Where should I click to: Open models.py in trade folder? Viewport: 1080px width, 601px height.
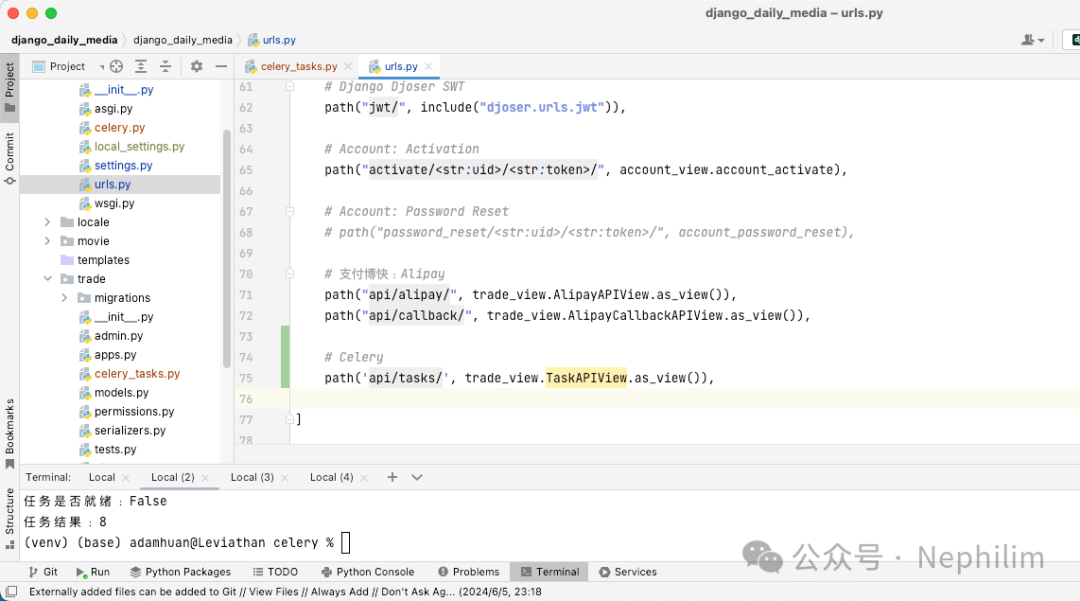click(x=121, y=392)
